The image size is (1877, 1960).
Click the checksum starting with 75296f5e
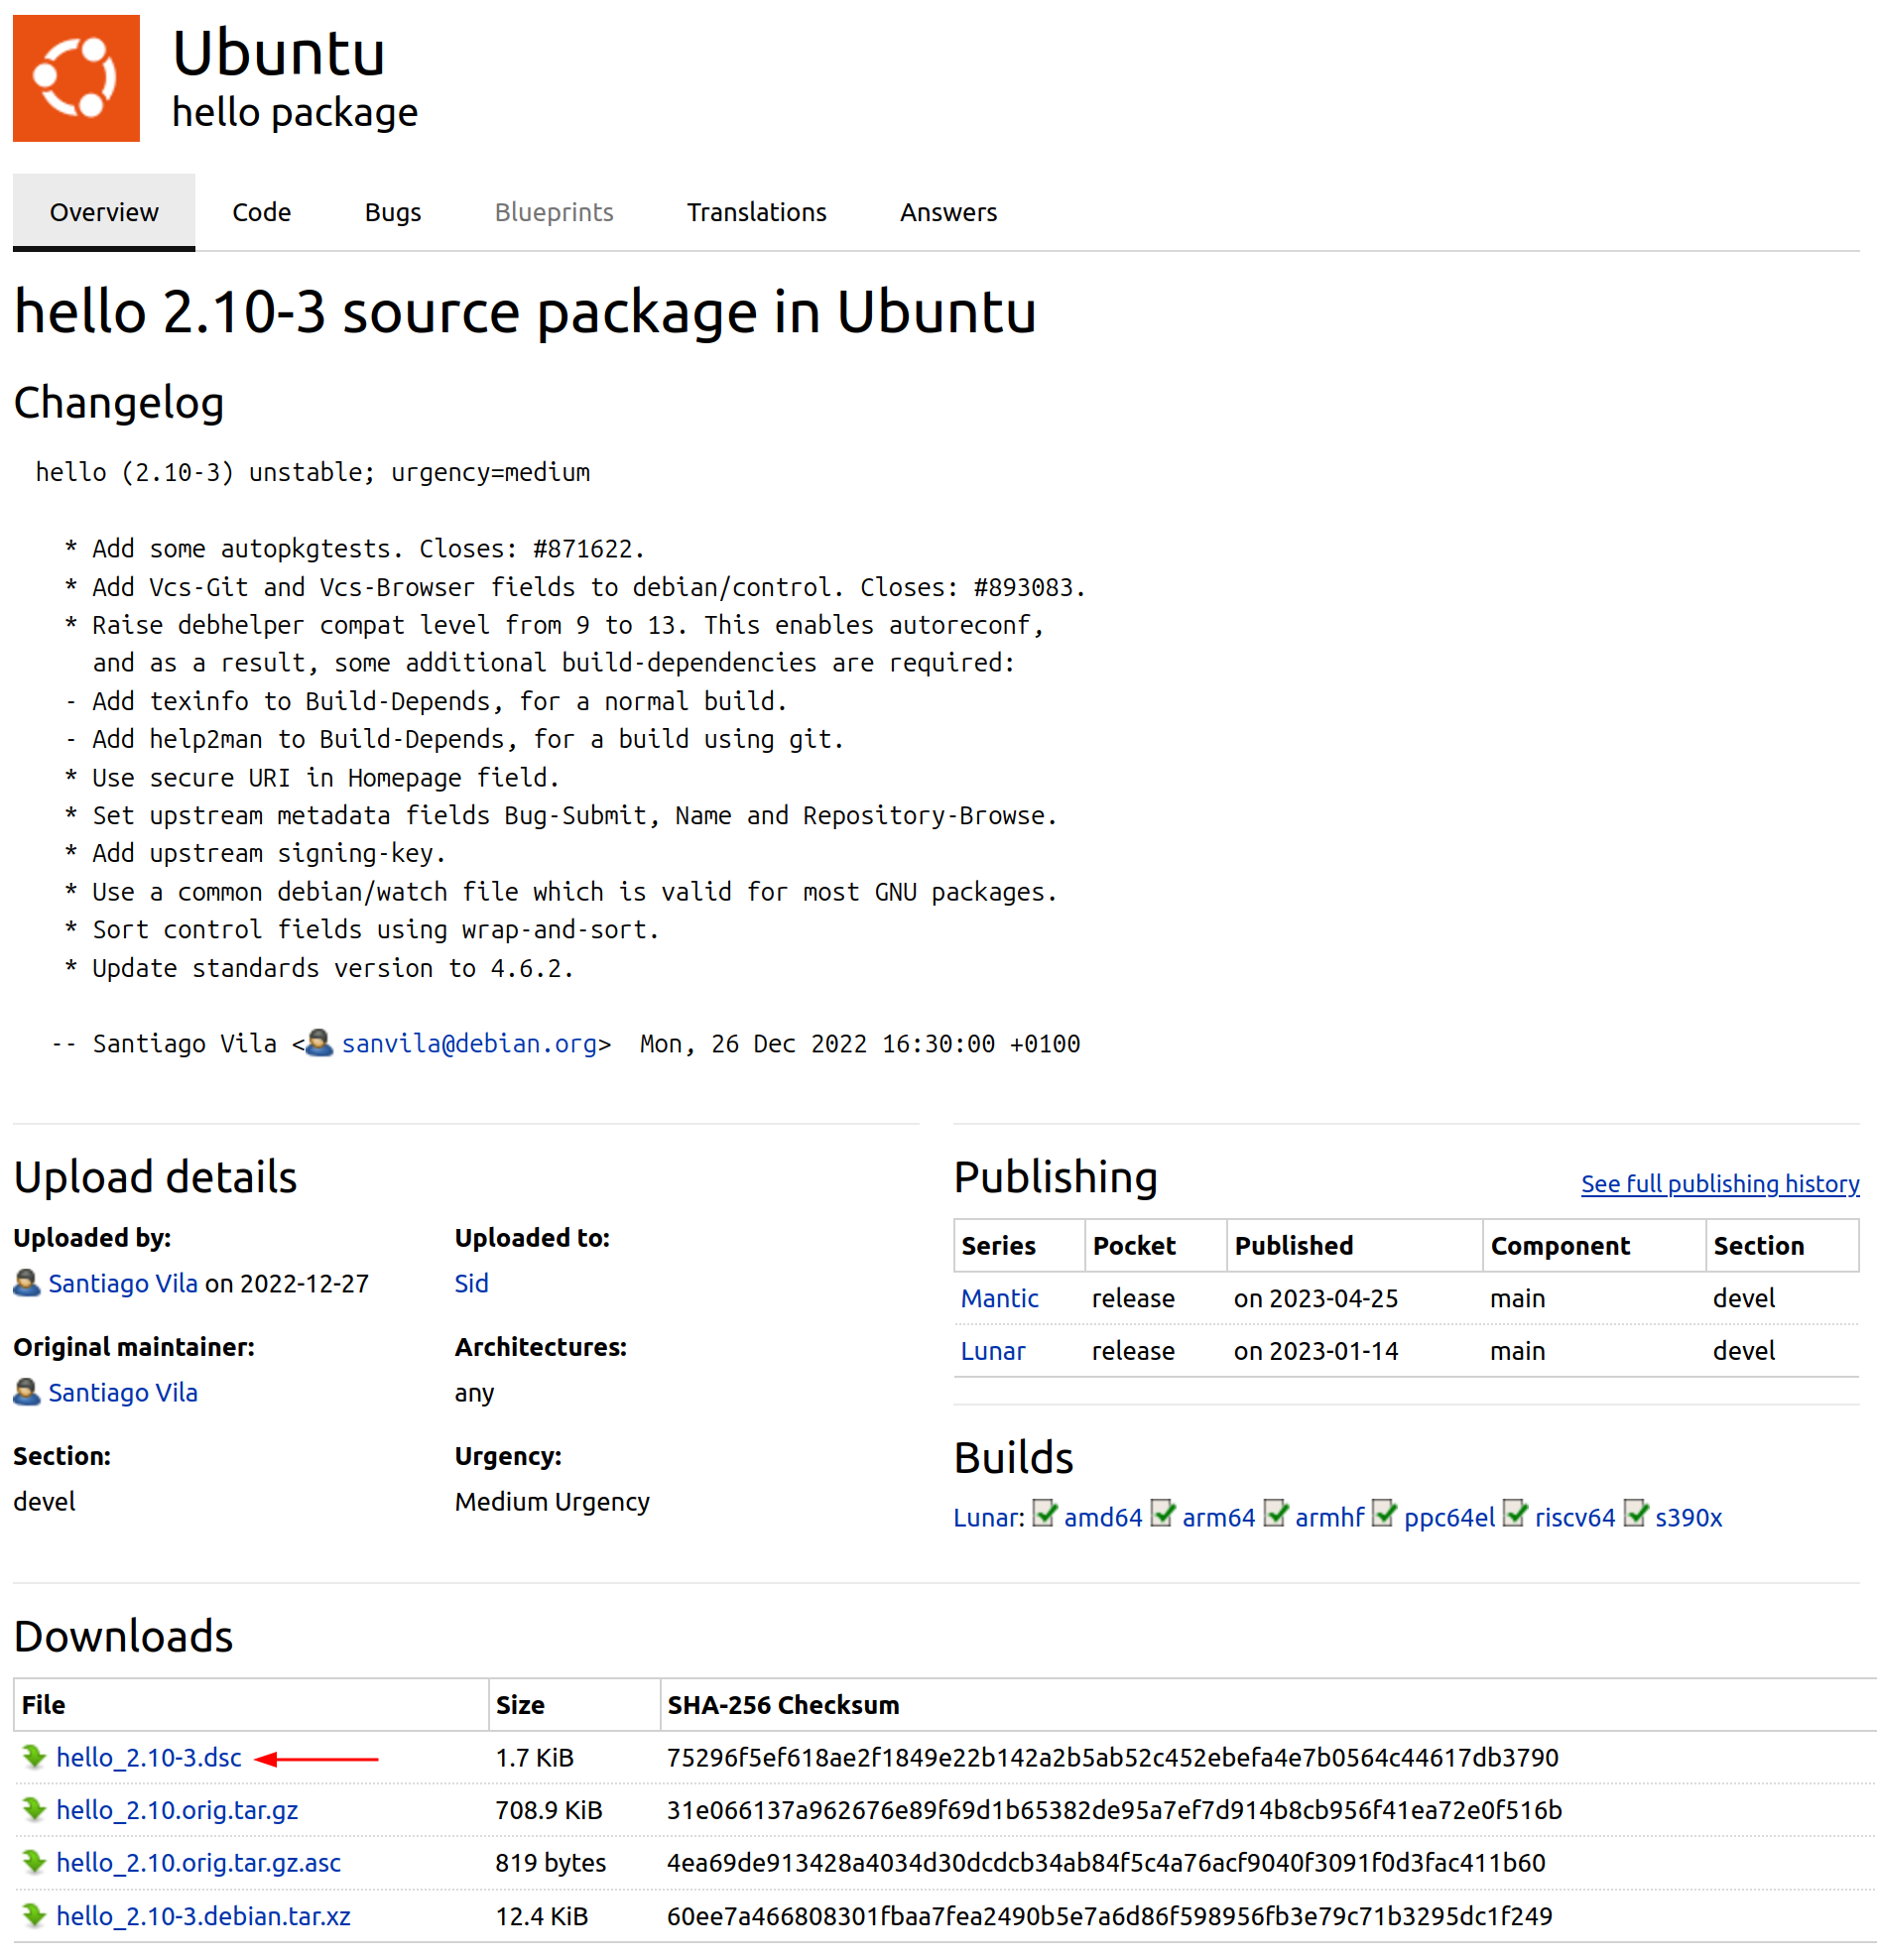[x=1112, y=1757]
